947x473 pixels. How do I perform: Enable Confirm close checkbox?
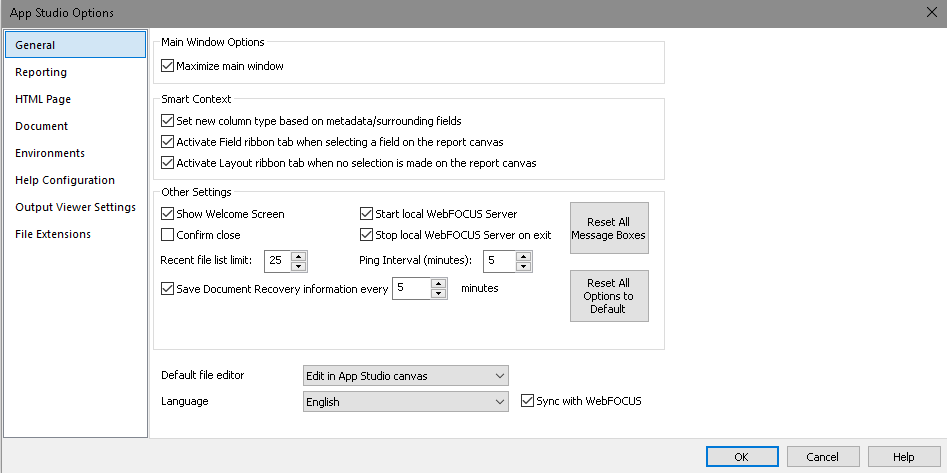tap(167, 234)
